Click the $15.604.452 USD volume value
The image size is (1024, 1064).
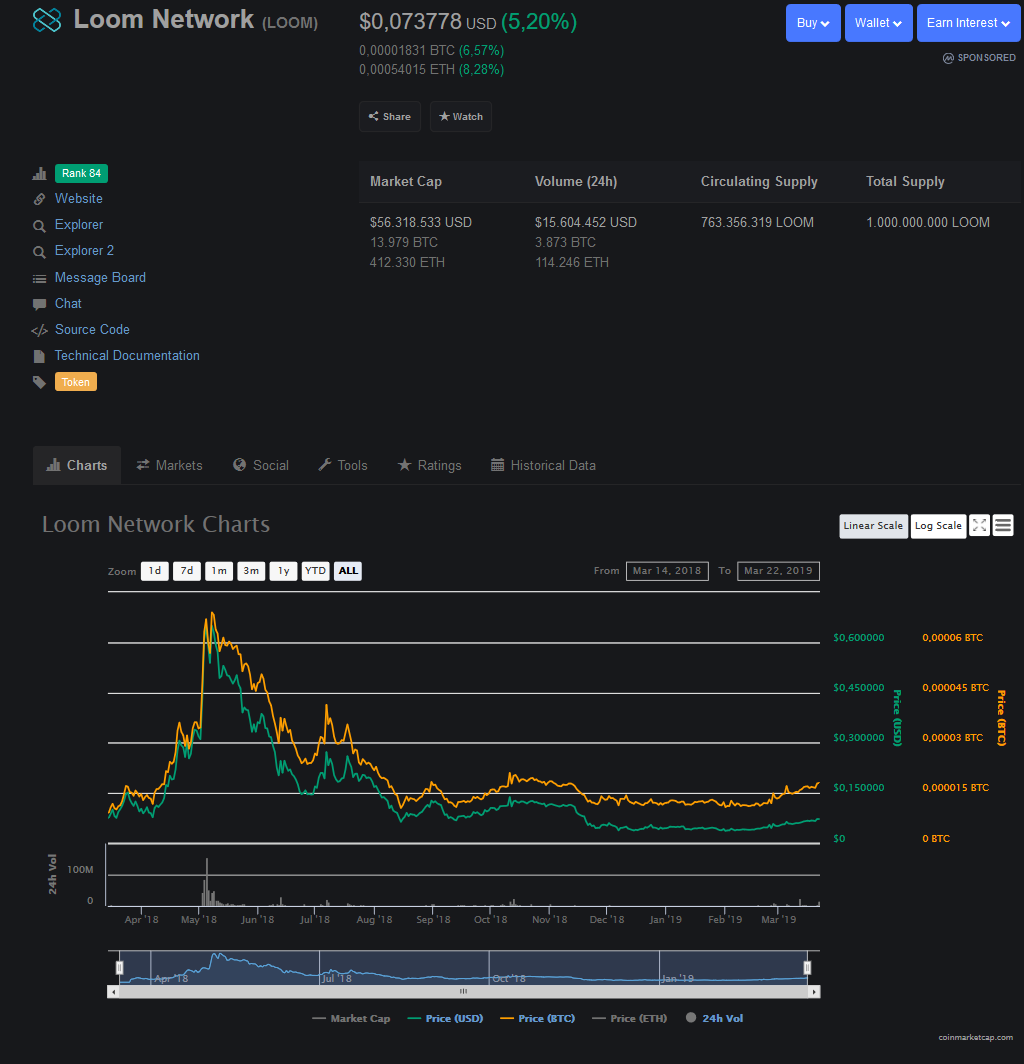(586, 223)
